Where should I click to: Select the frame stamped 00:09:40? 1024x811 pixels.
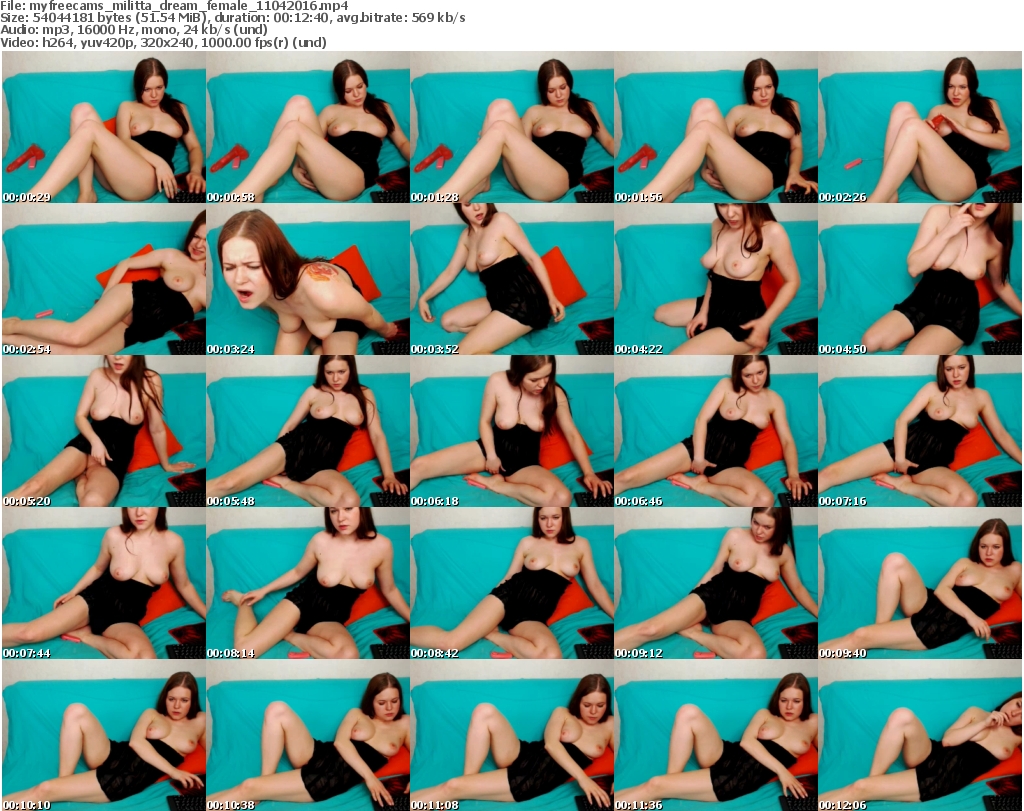click(x=920, y=582)
